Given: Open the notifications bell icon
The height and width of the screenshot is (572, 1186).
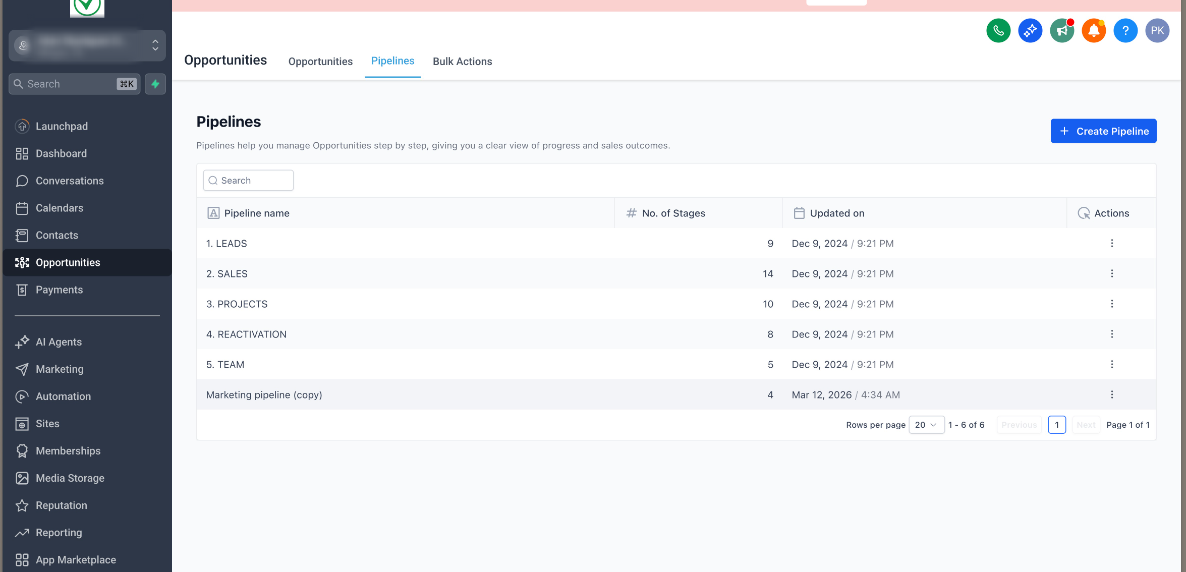Looking at the screenshot, I should point(1094,31).
